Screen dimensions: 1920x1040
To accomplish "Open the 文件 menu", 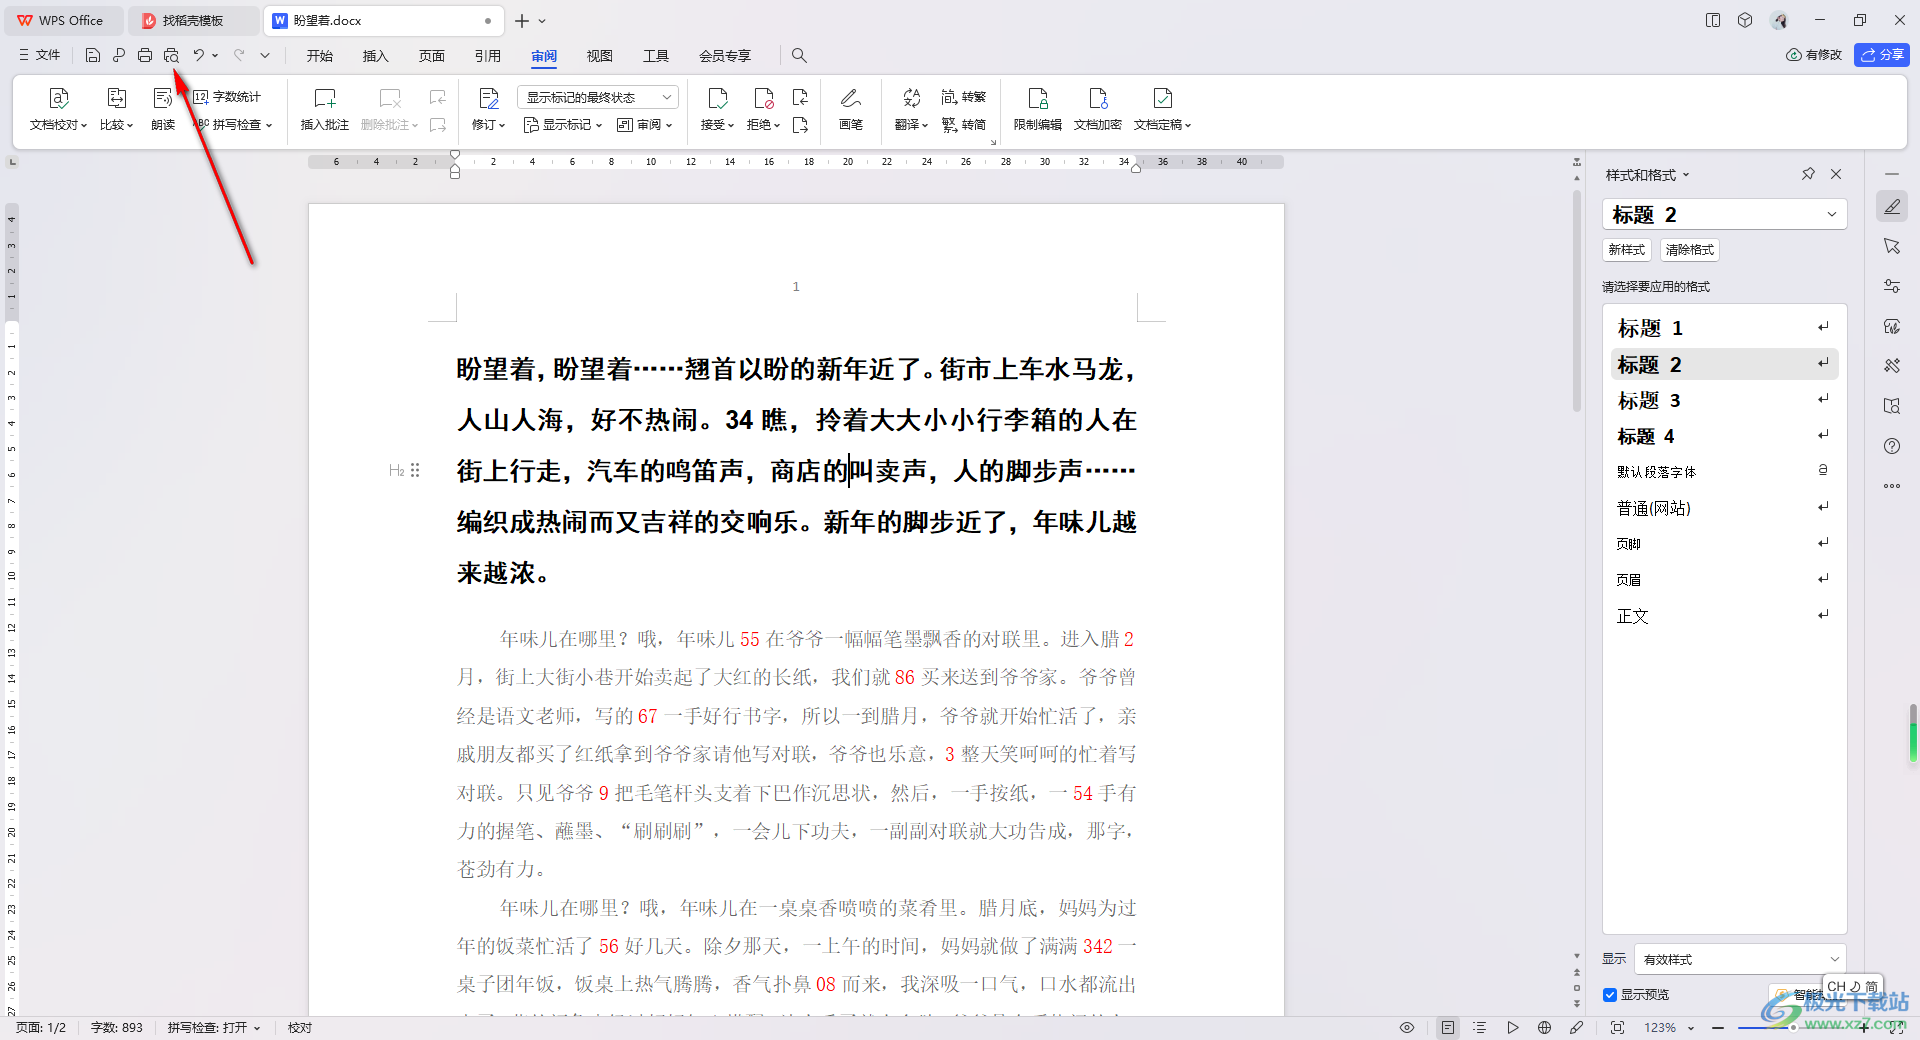I will click(40, 55).
